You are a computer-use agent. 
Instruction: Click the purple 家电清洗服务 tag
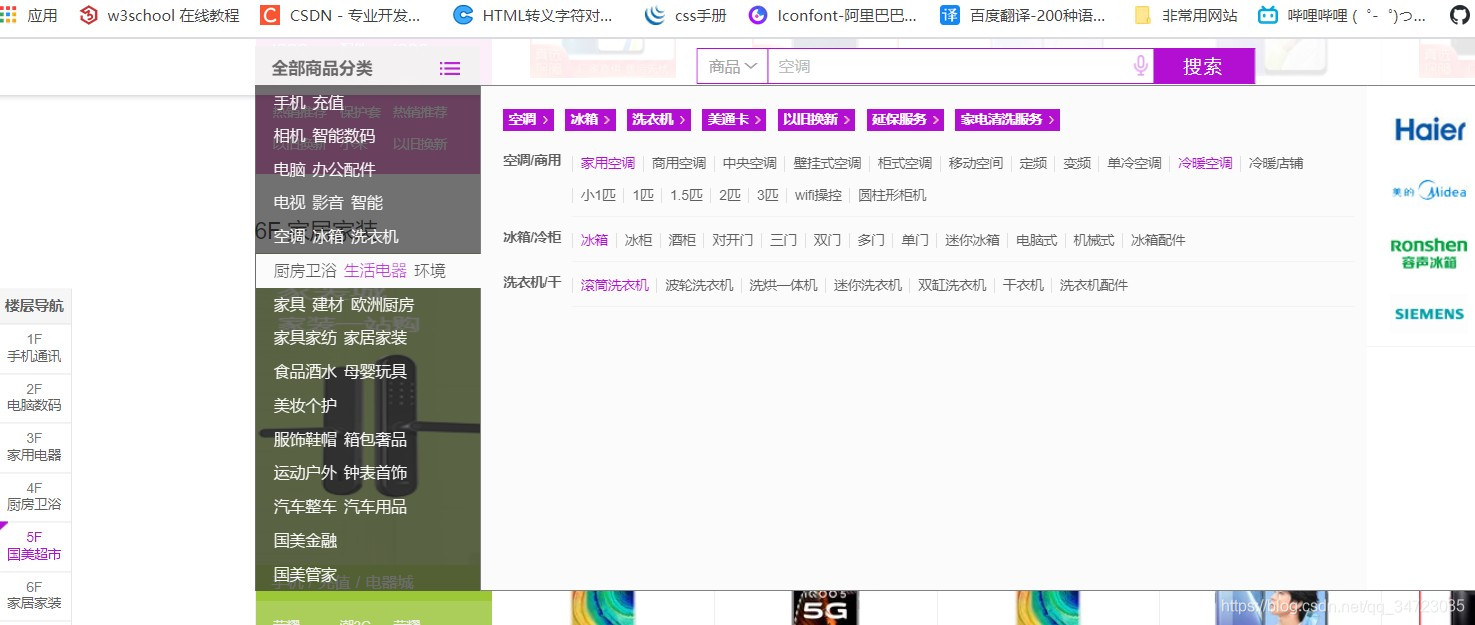click(x=1007, y=120)
